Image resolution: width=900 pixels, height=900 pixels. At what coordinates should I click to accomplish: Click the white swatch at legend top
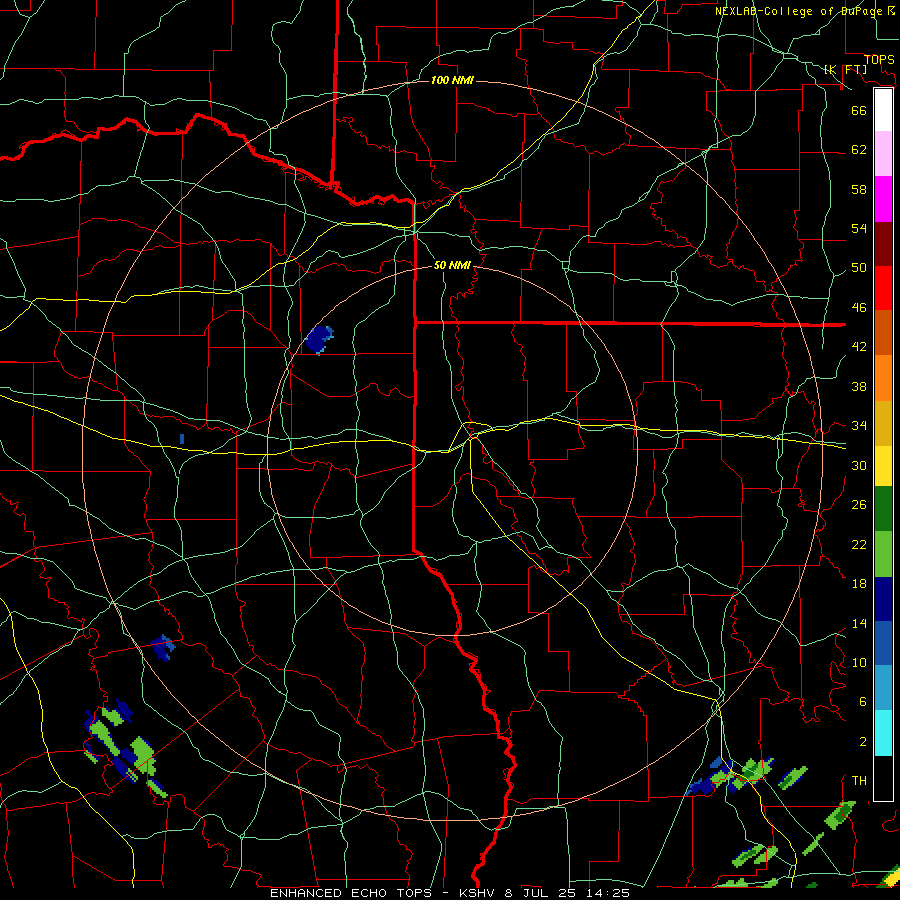click(x=883, y=110)
